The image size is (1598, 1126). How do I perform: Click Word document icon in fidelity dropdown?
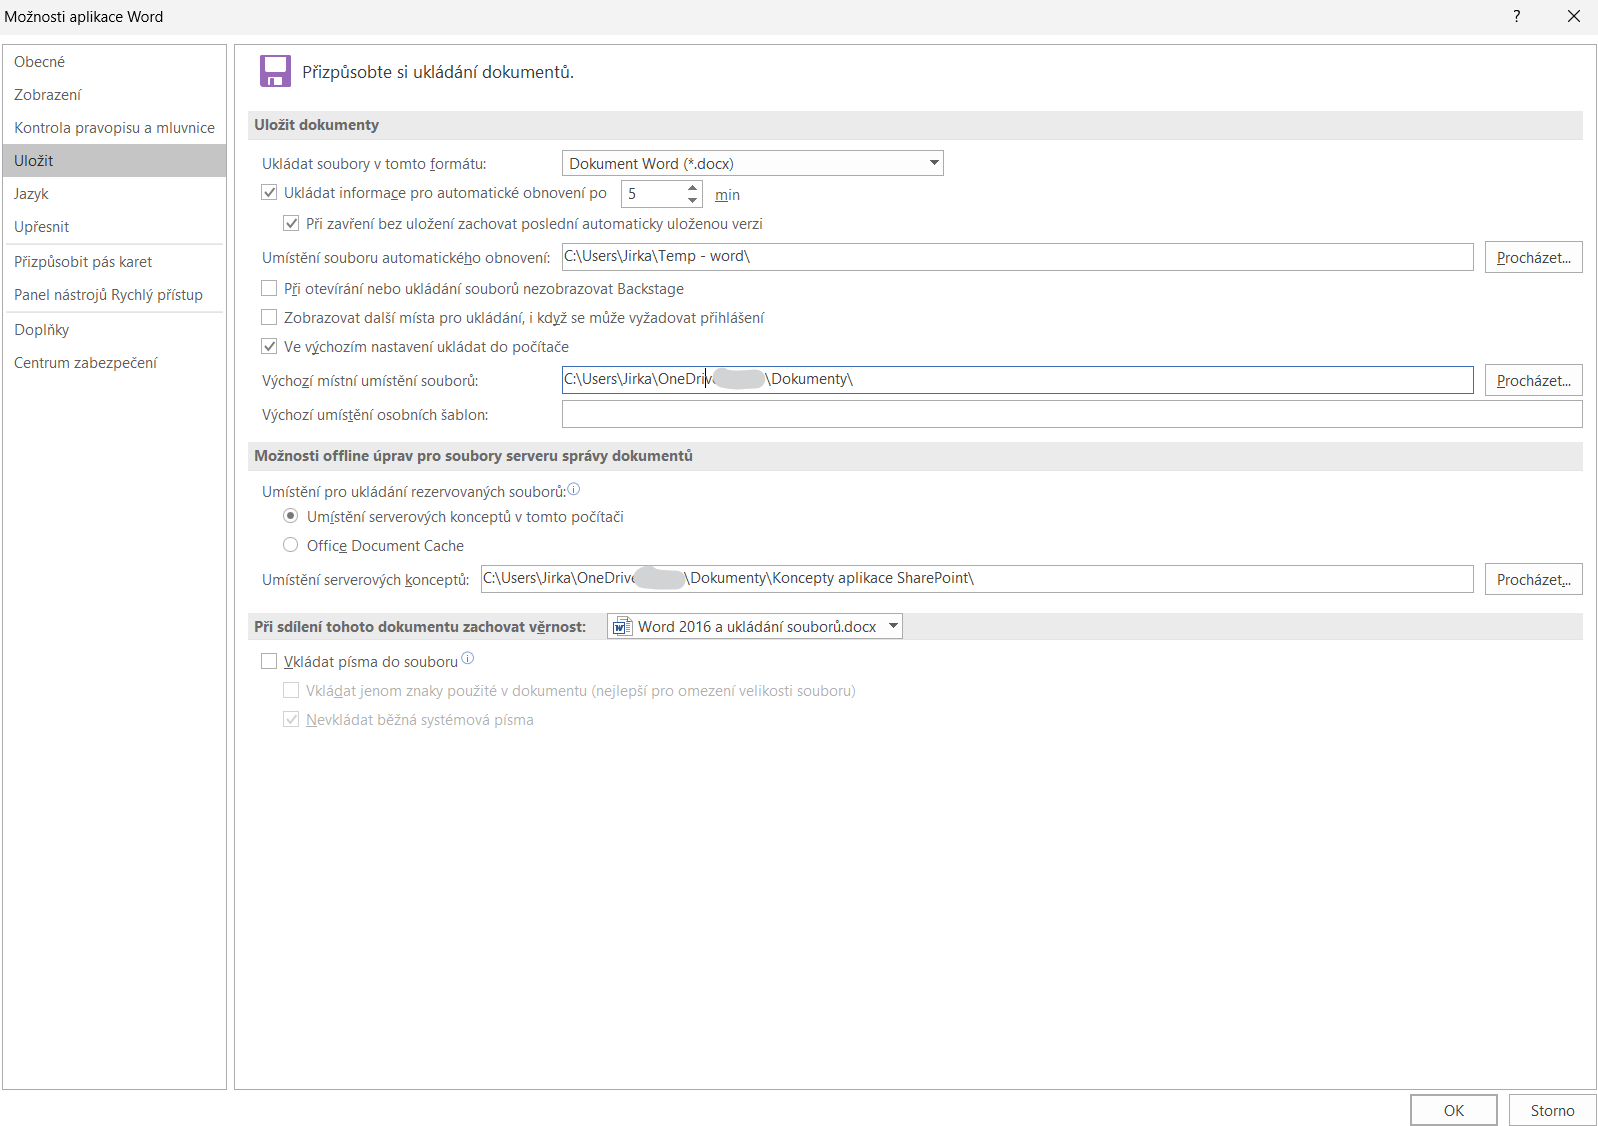(622, 627)
